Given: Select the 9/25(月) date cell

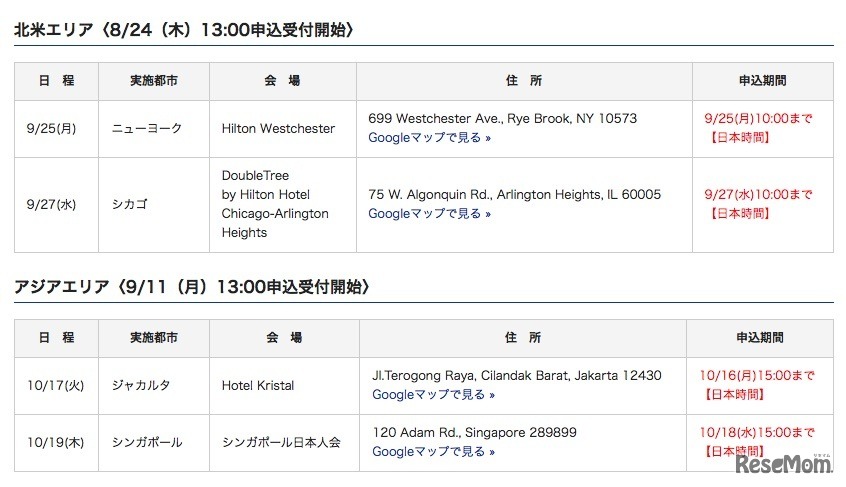Looking at the screenshot, I should [x=52, y=129].
